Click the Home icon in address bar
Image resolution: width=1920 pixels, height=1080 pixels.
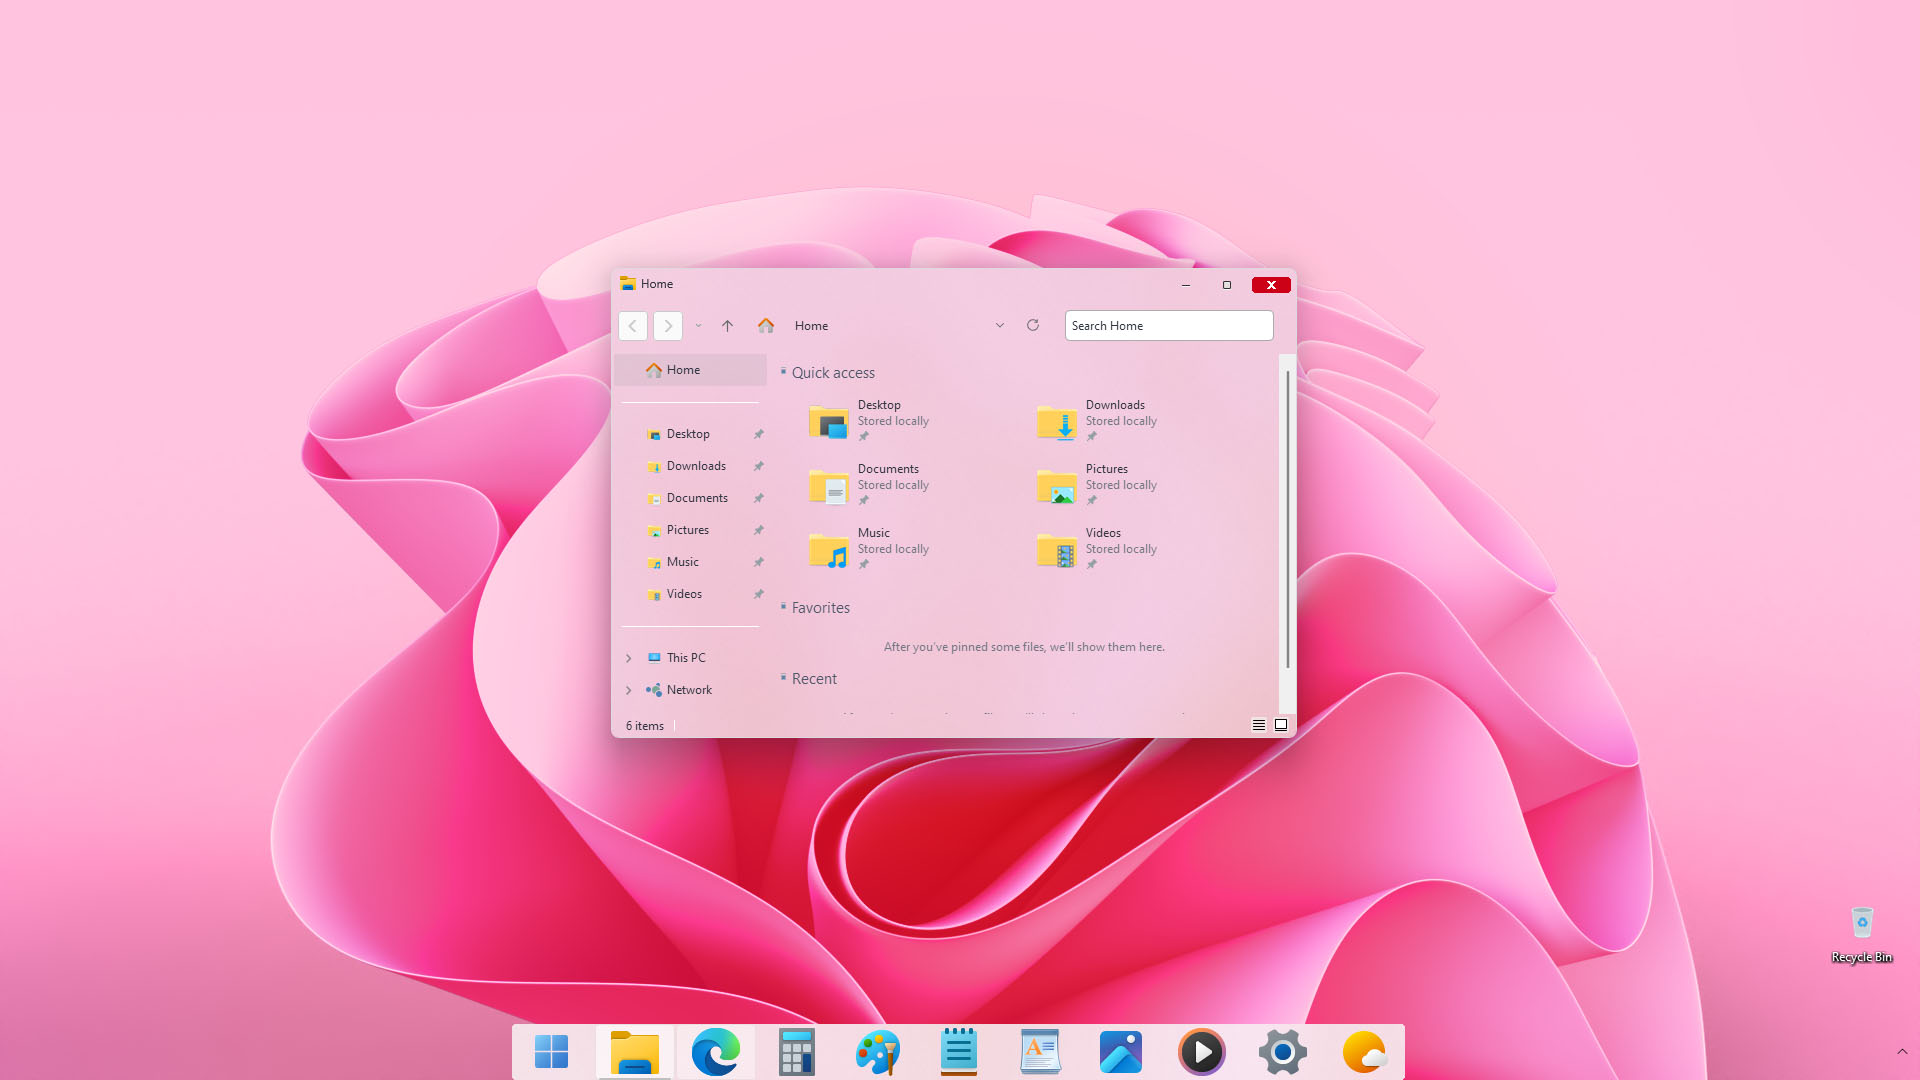[x=766, y=326]
